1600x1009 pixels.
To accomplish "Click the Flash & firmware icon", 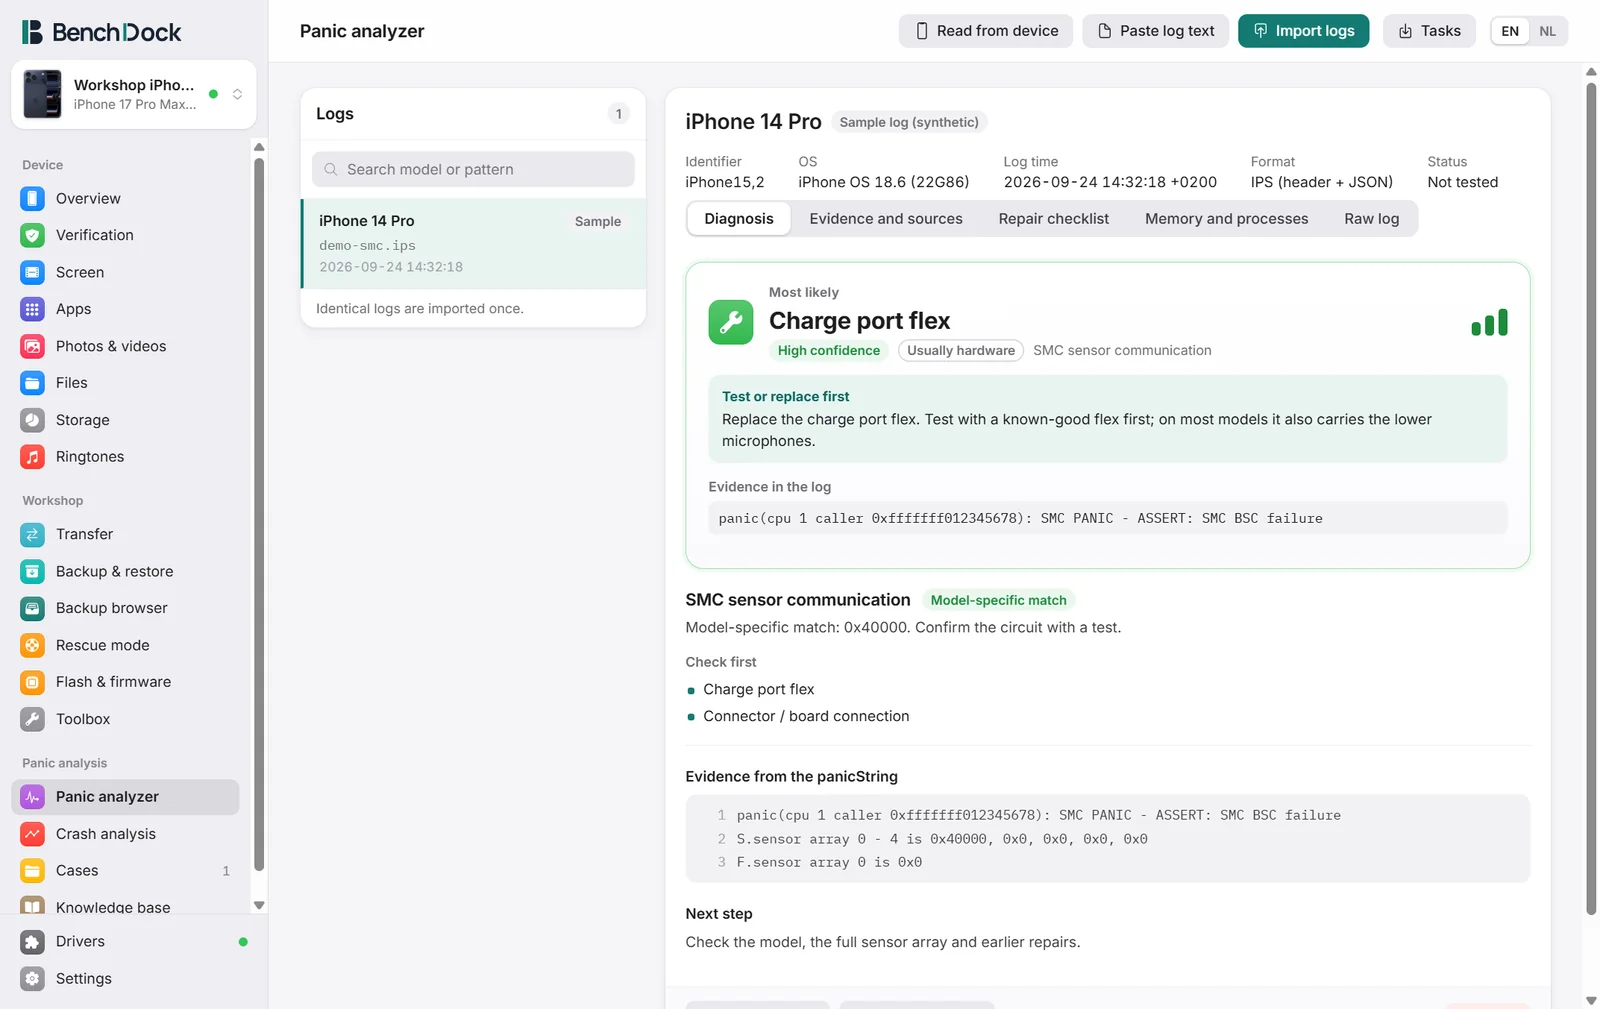I will [32, 682].
